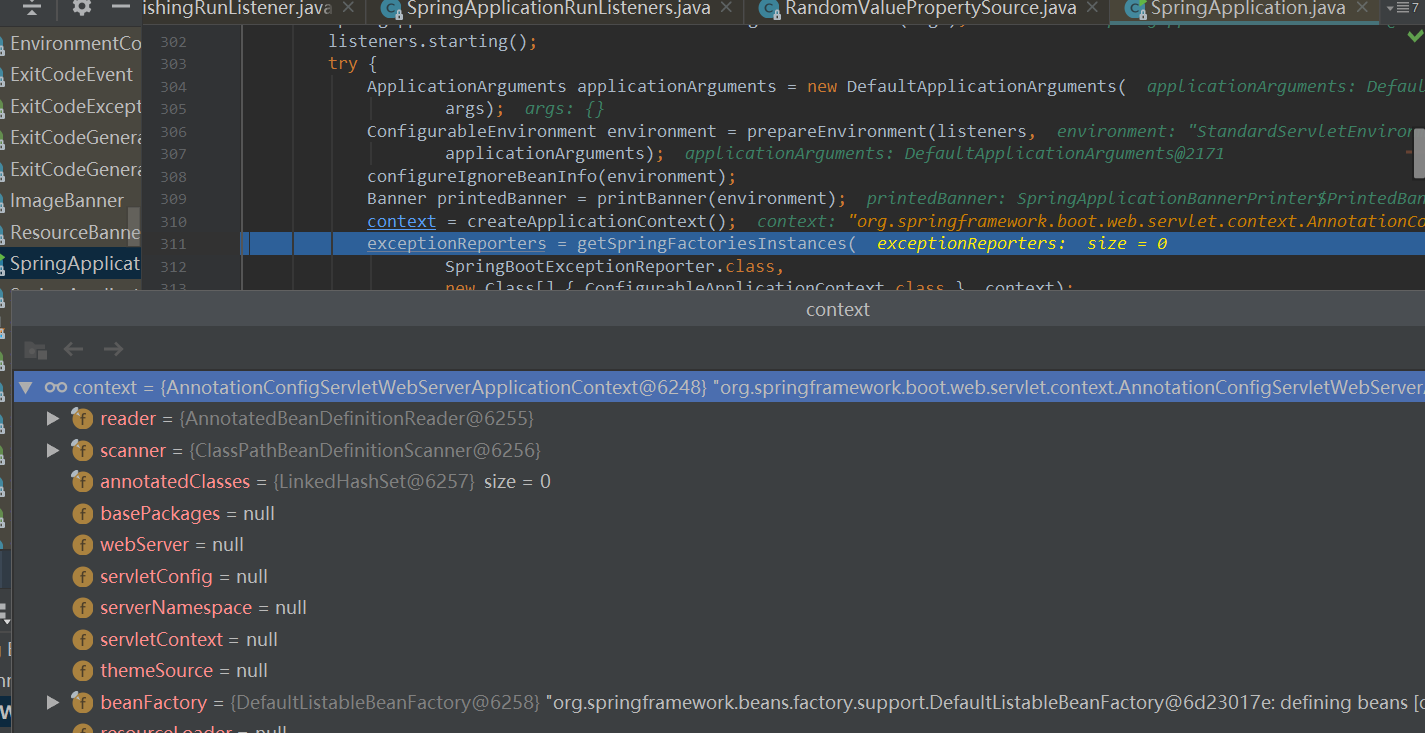Select the webServer = null row
This screenshot has height=733, width=1425.
click(719, 545)
